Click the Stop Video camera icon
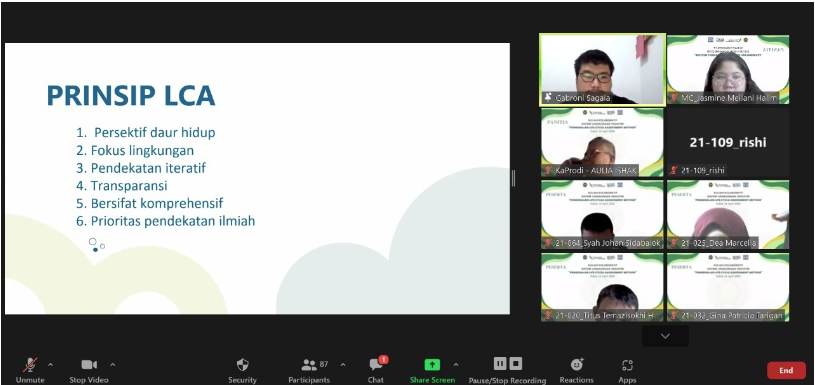This screenshot has width=815, height=385. 89,365
